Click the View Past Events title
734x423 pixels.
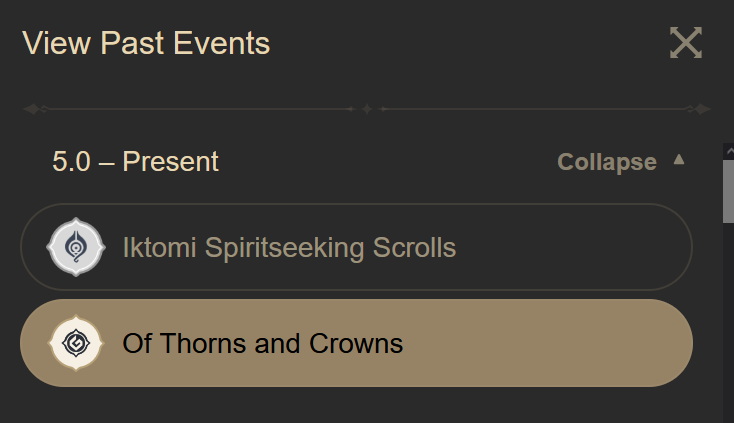click(x=146, y=43)
